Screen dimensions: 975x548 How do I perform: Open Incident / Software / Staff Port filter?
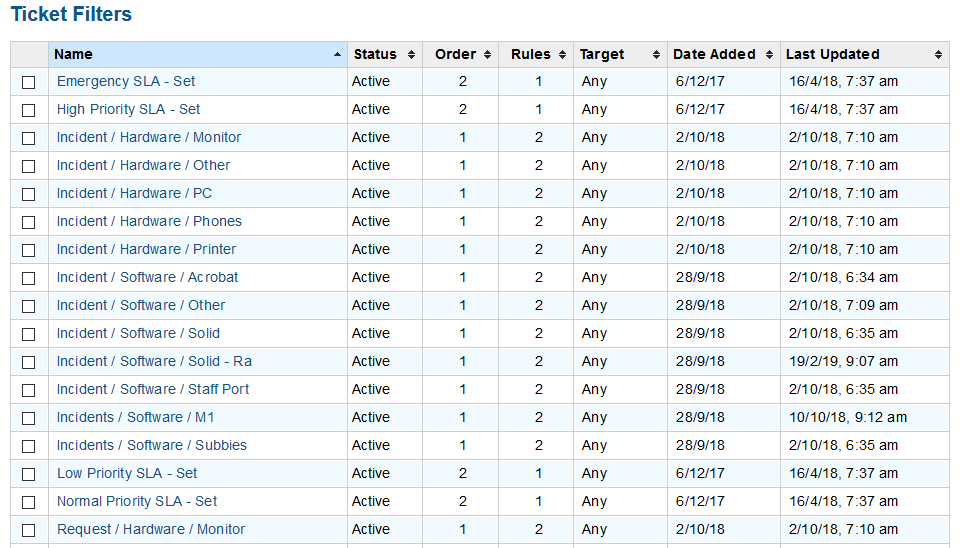[x=153, y=389]
